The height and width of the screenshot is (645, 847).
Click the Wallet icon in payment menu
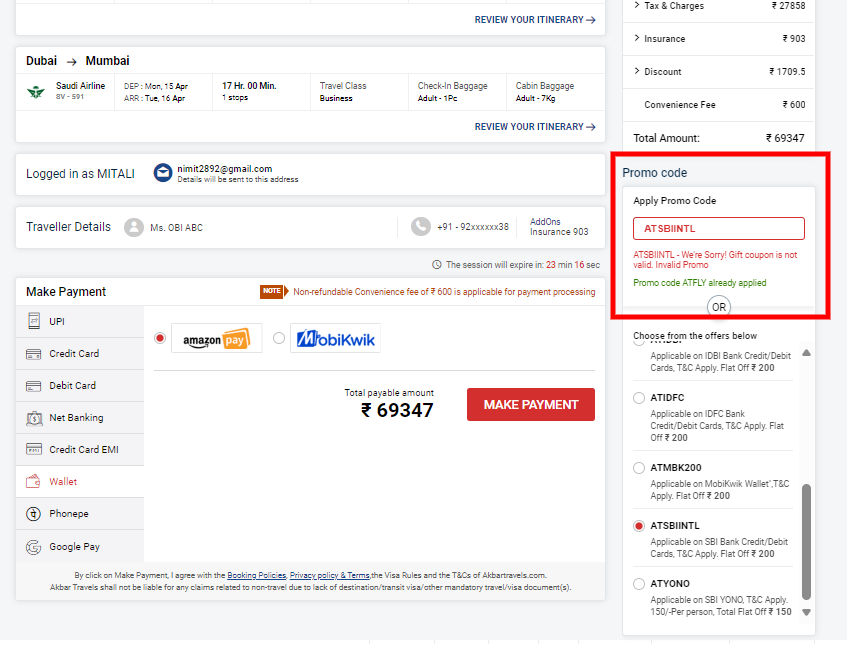[x=33, y=481]
